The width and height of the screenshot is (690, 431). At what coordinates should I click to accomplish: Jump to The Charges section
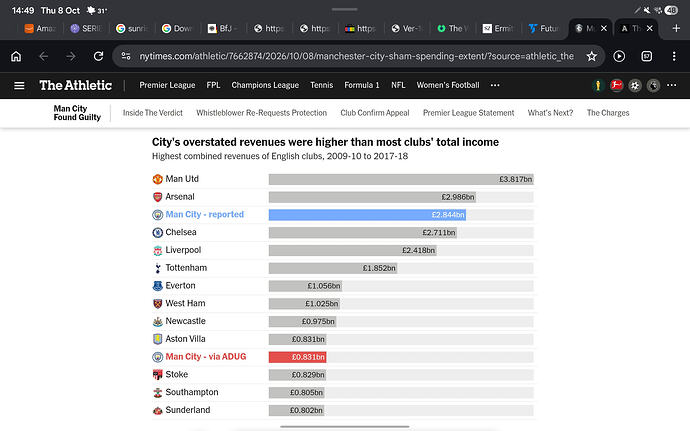(x=608, y=113)
